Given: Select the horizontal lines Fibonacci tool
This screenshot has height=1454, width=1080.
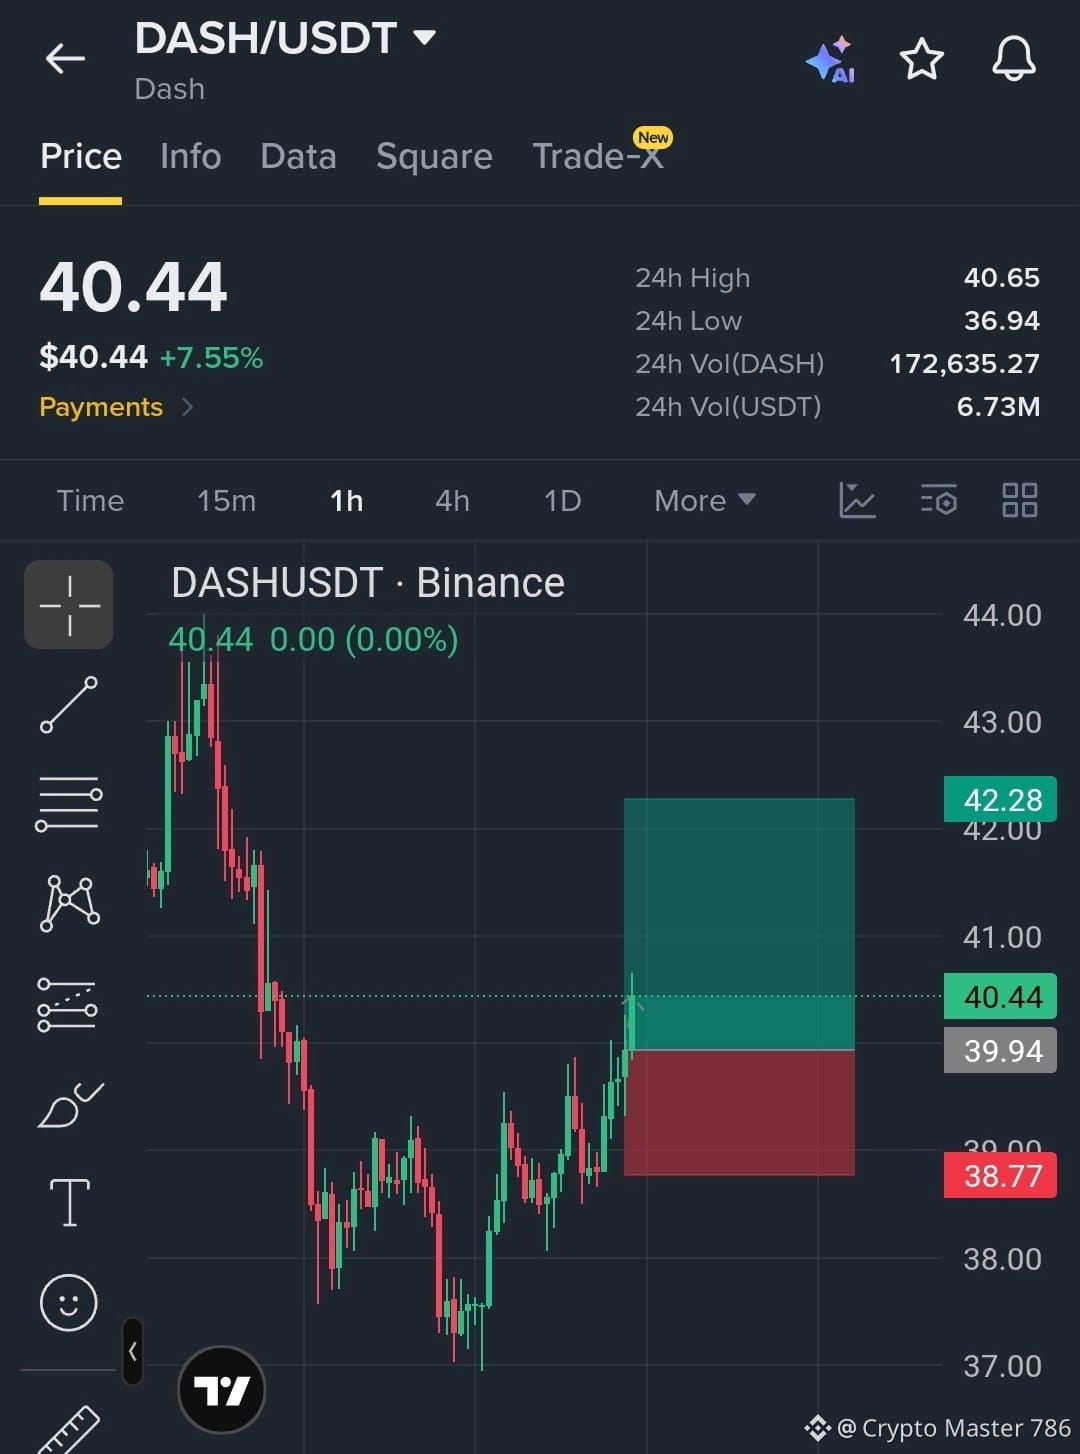Looking at the screenshot, I should (69, 804).
